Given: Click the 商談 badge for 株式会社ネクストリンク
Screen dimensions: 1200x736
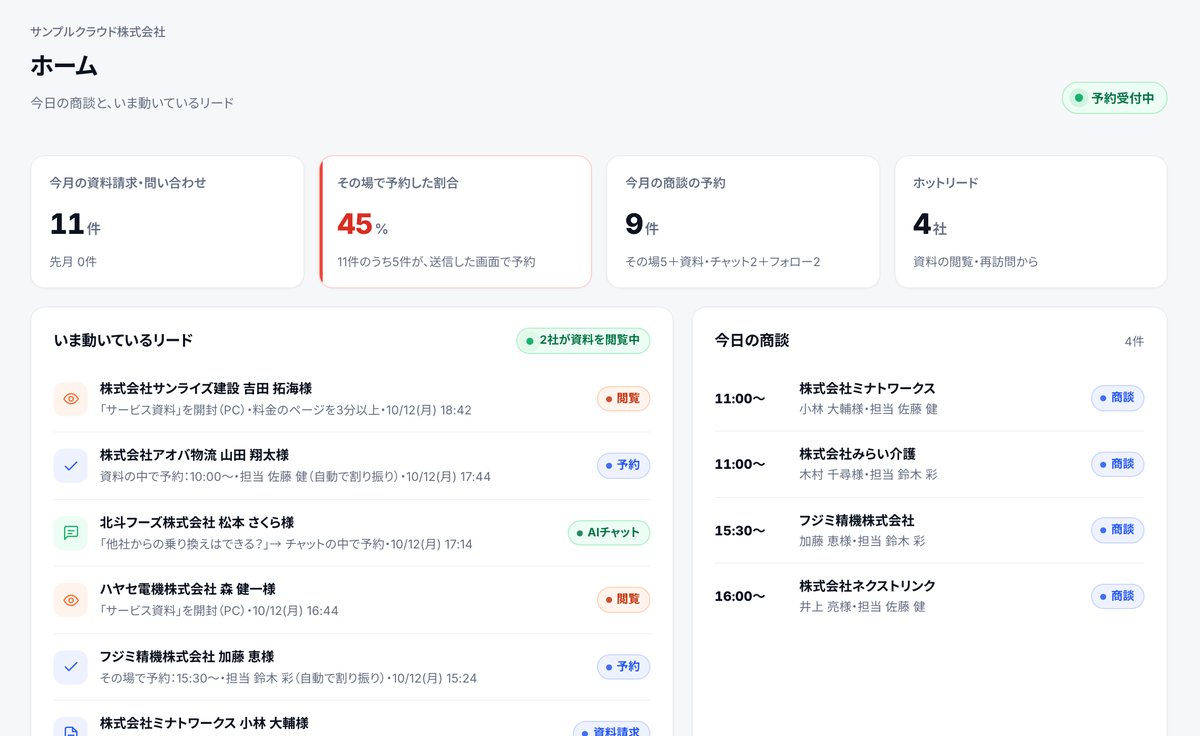Looking at the screenshot, I should (1117, 596).
